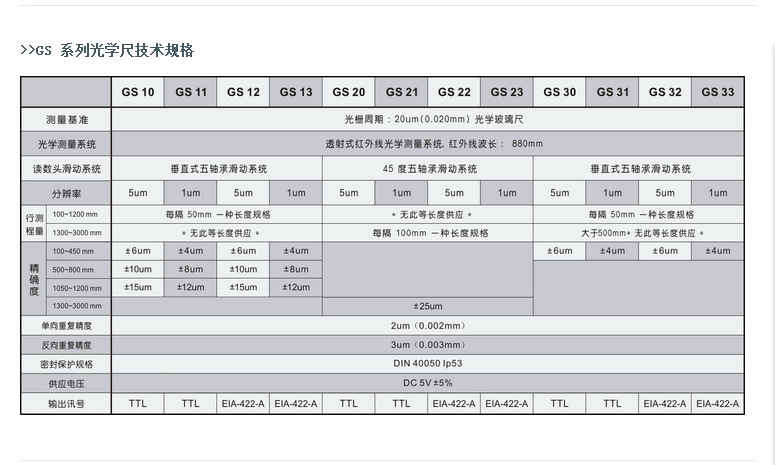Click the '±4um' value under GS 11
Viewport: 775px width, 465px height.
[191, 251]
